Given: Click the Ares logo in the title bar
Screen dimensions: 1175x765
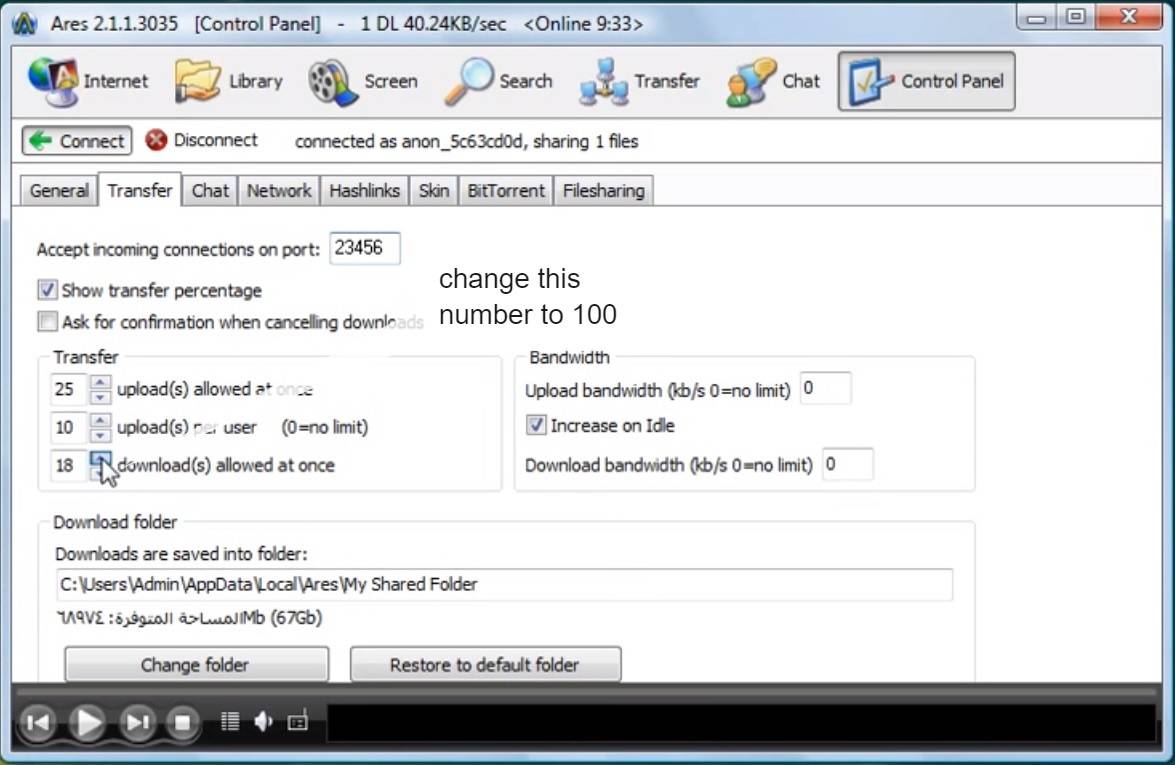Looking at the screenshot, I should pyautogui.click(x=25, y=23).
